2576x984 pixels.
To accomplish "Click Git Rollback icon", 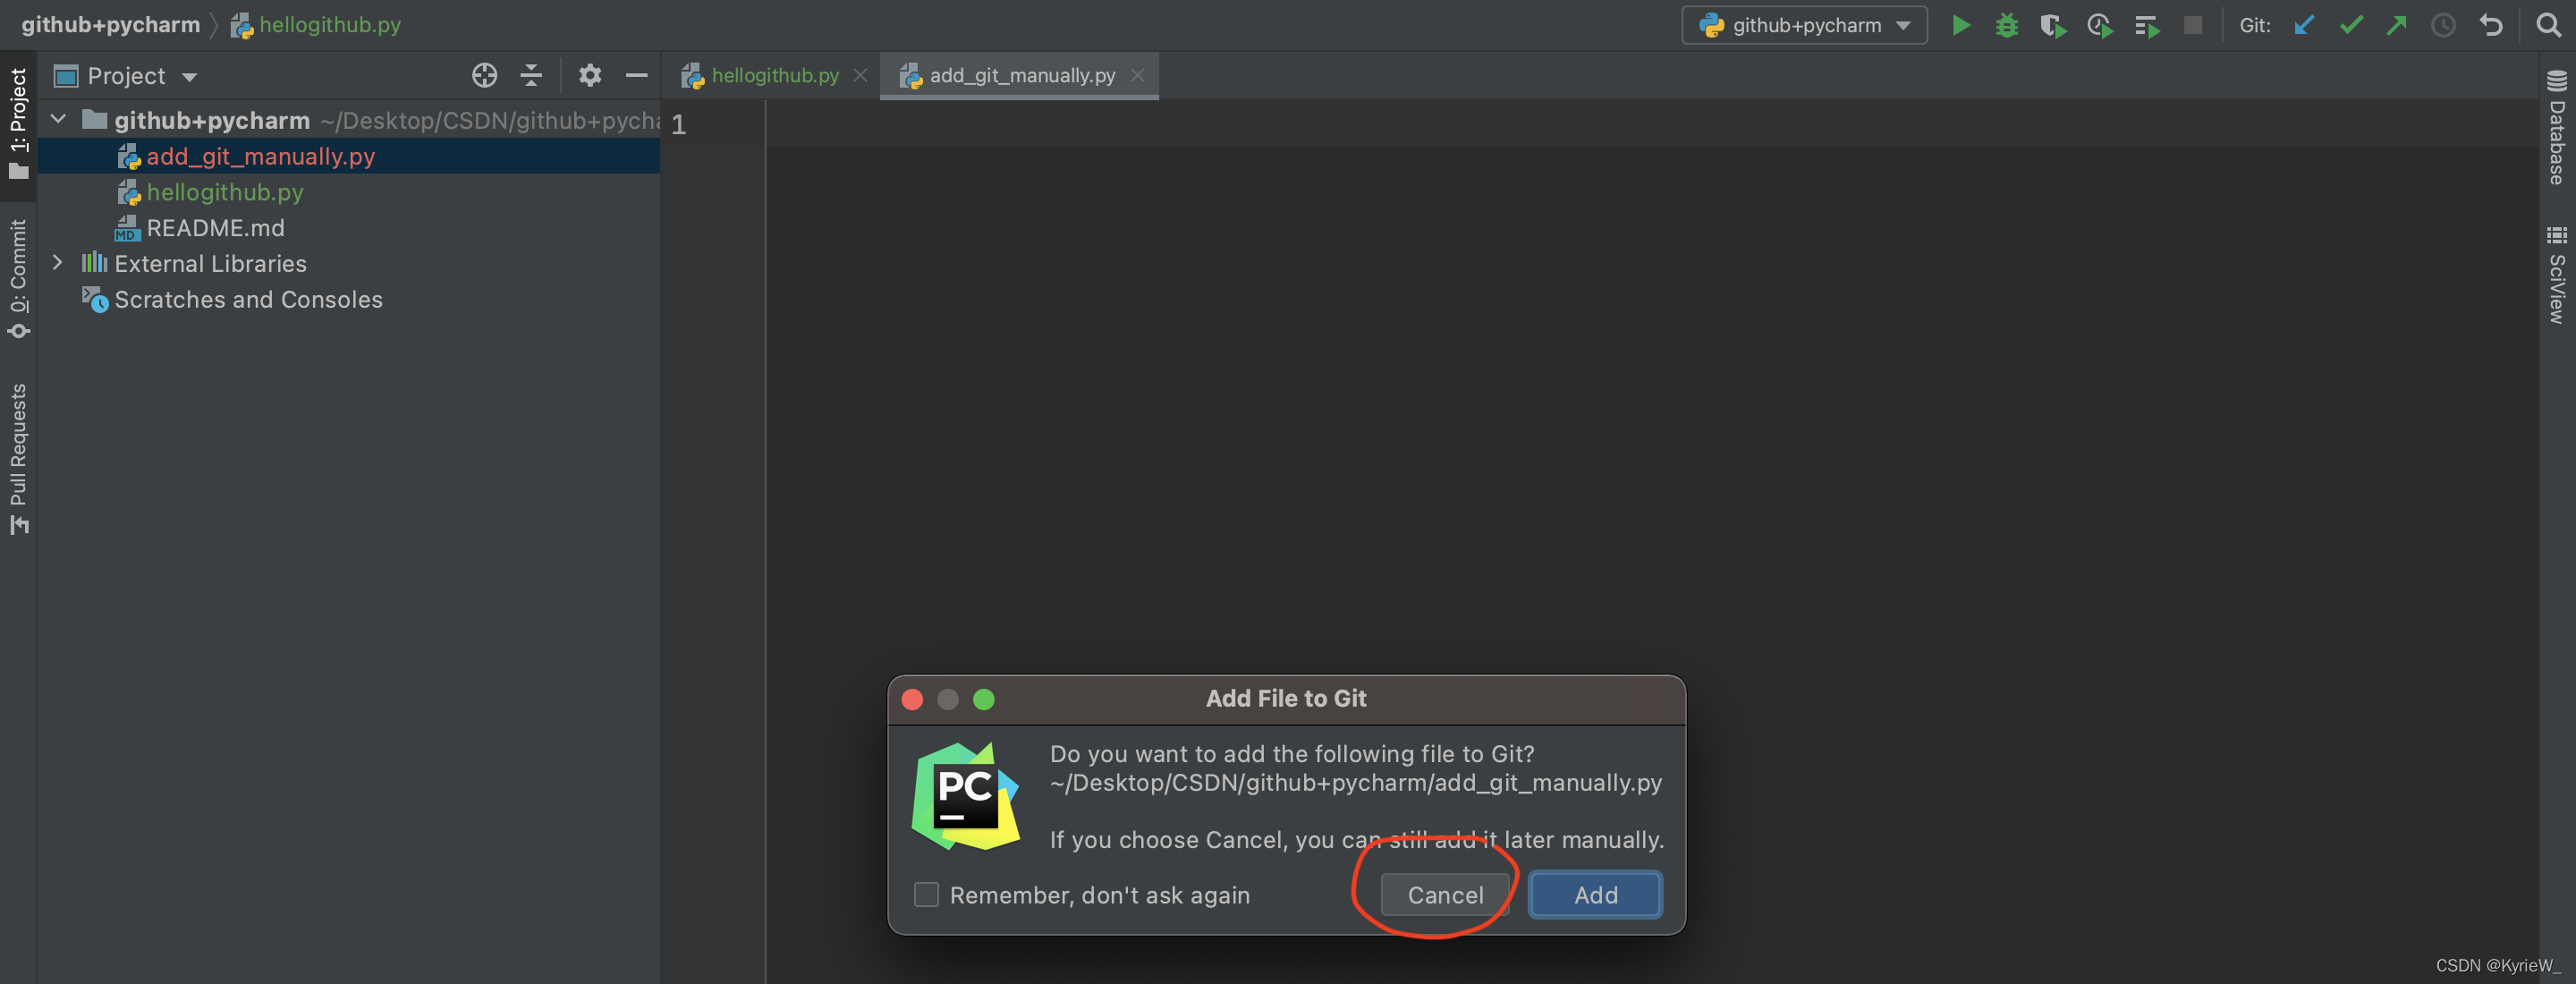I will click(x=2491, y=26).
